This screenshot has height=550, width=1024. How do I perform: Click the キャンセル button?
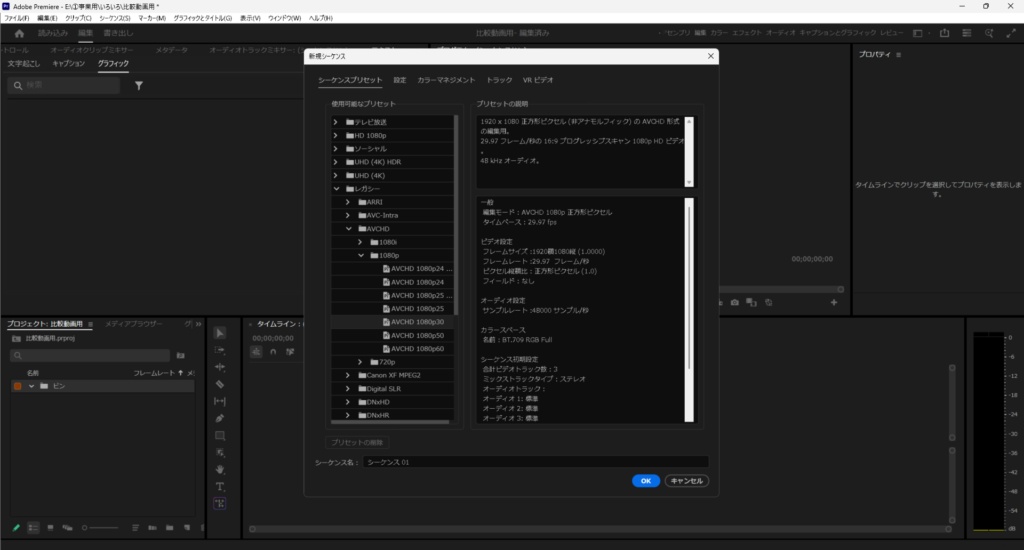[686, 481]
